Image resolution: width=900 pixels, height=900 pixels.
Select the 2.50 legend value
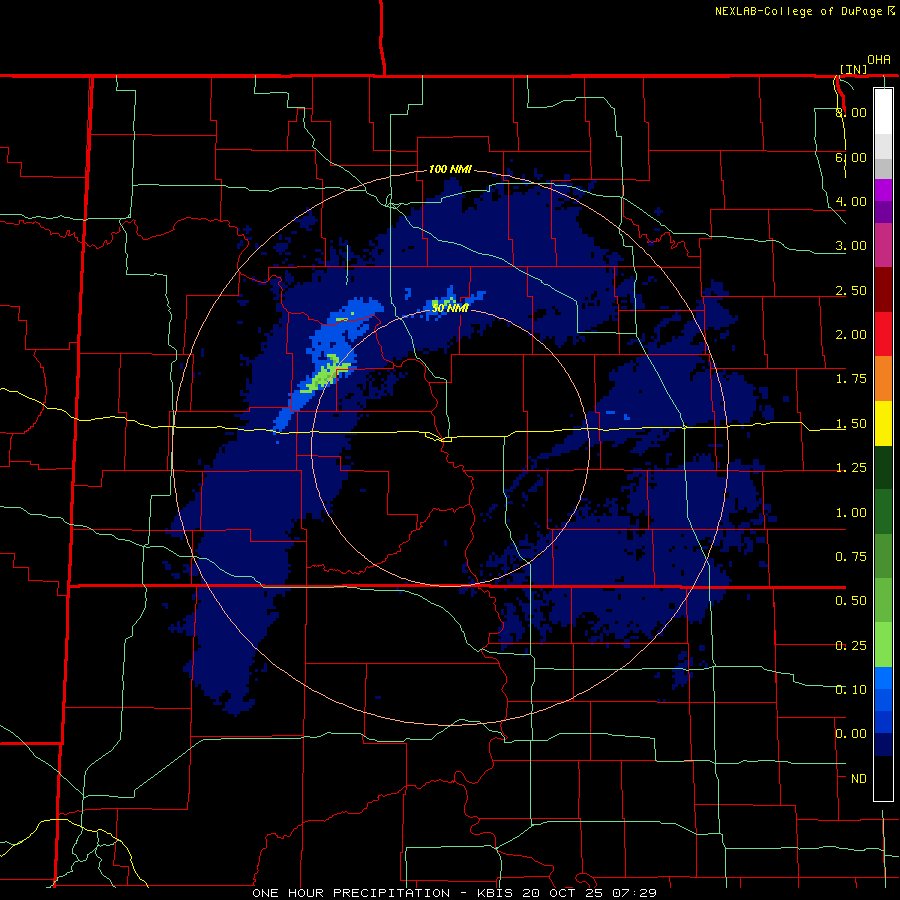[x=851, y=290]
